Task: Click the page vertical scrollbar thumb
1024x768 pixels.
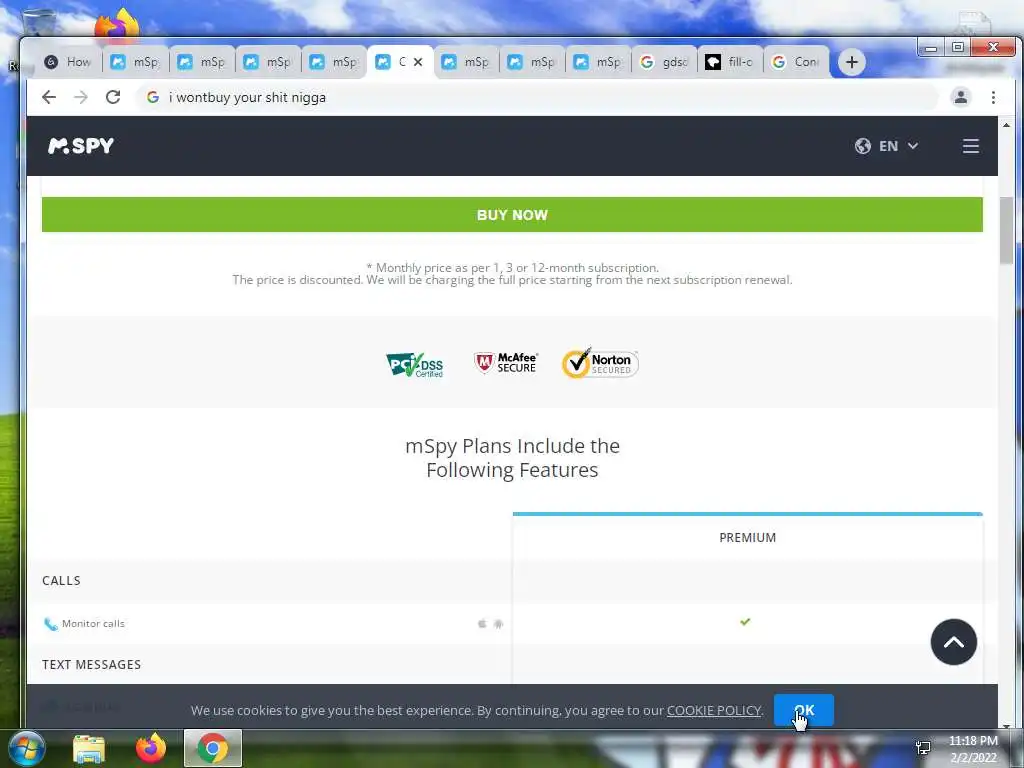Action: click(1006, 230)
